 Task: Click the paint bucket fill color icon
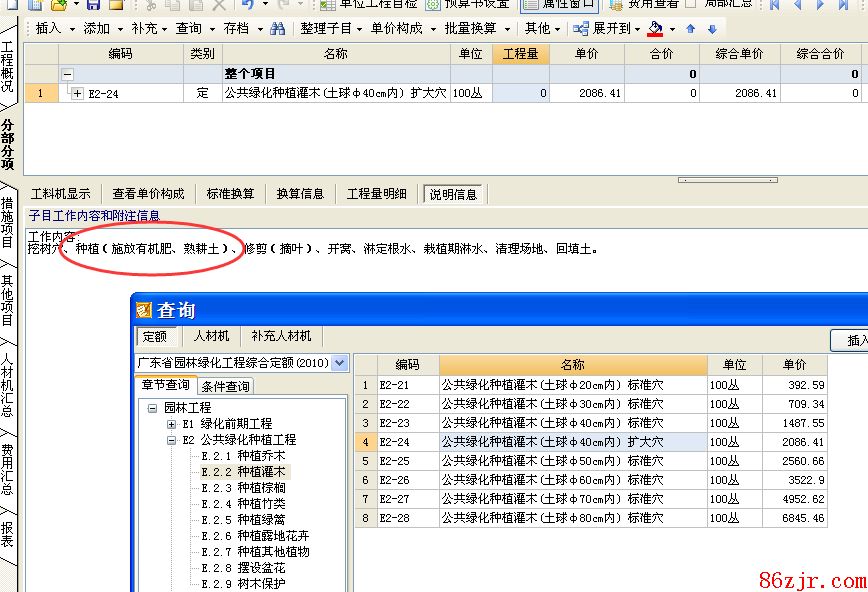[x=655, y=29]
